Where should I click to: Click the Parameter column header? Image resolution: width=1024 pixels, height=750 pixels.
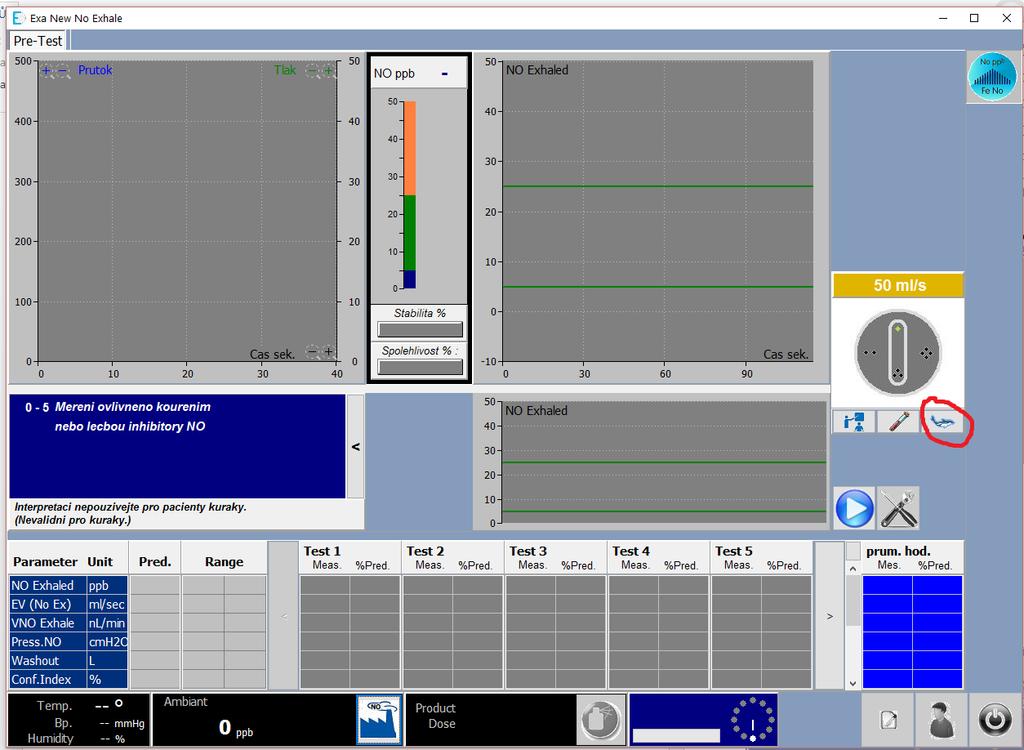[45, 562]
